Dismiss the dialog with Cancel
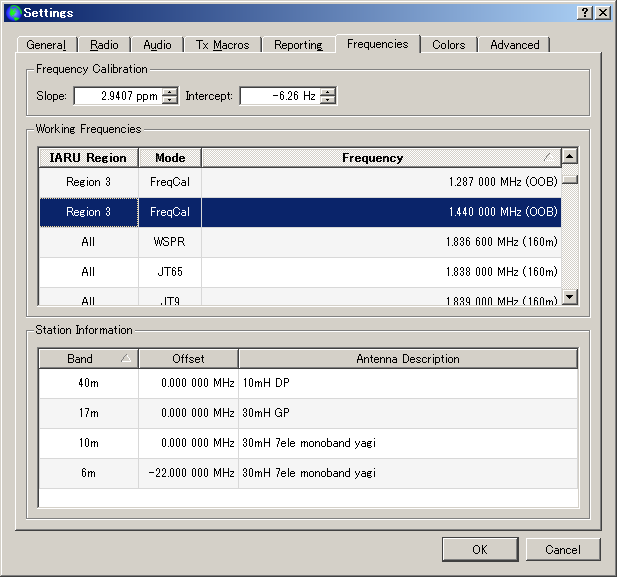Viewport: 617px width, 577px height. click(x=563, y=549)
